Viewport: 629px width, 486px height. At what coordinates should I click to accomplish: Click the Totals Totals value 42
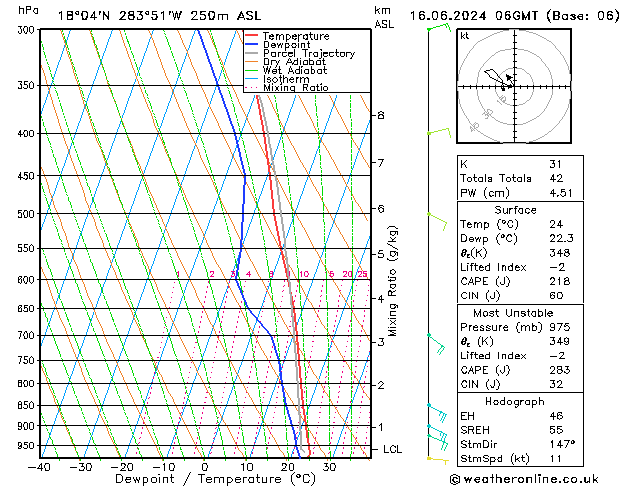(556, 178)
